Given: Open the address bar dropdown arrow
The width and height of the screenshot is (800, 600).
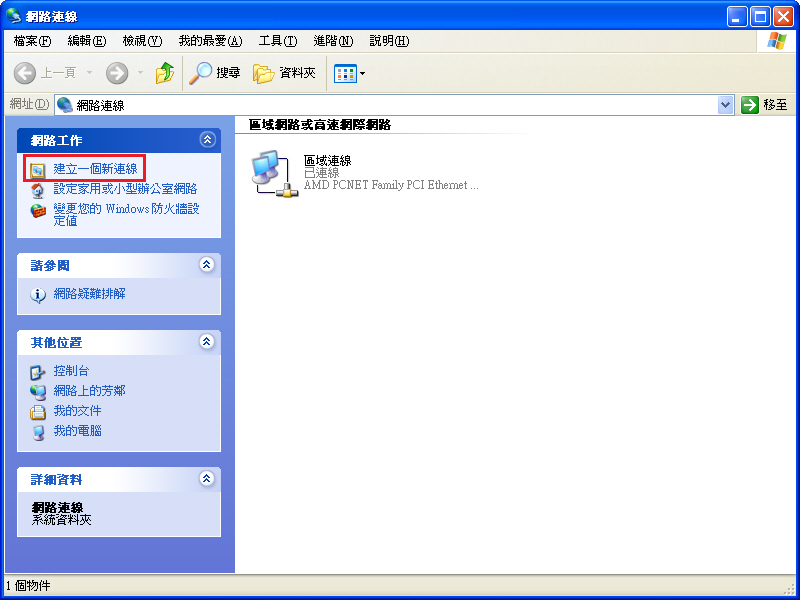Looking at the screenshot, I should coord(726,105).
